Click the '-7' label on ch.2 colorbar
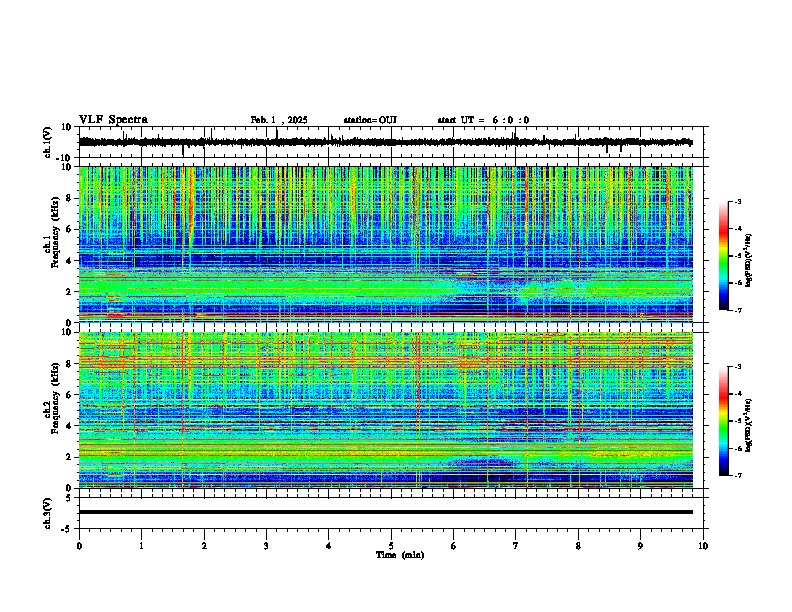The height and width of the screenshot is (612, 792). click(737, 475)
